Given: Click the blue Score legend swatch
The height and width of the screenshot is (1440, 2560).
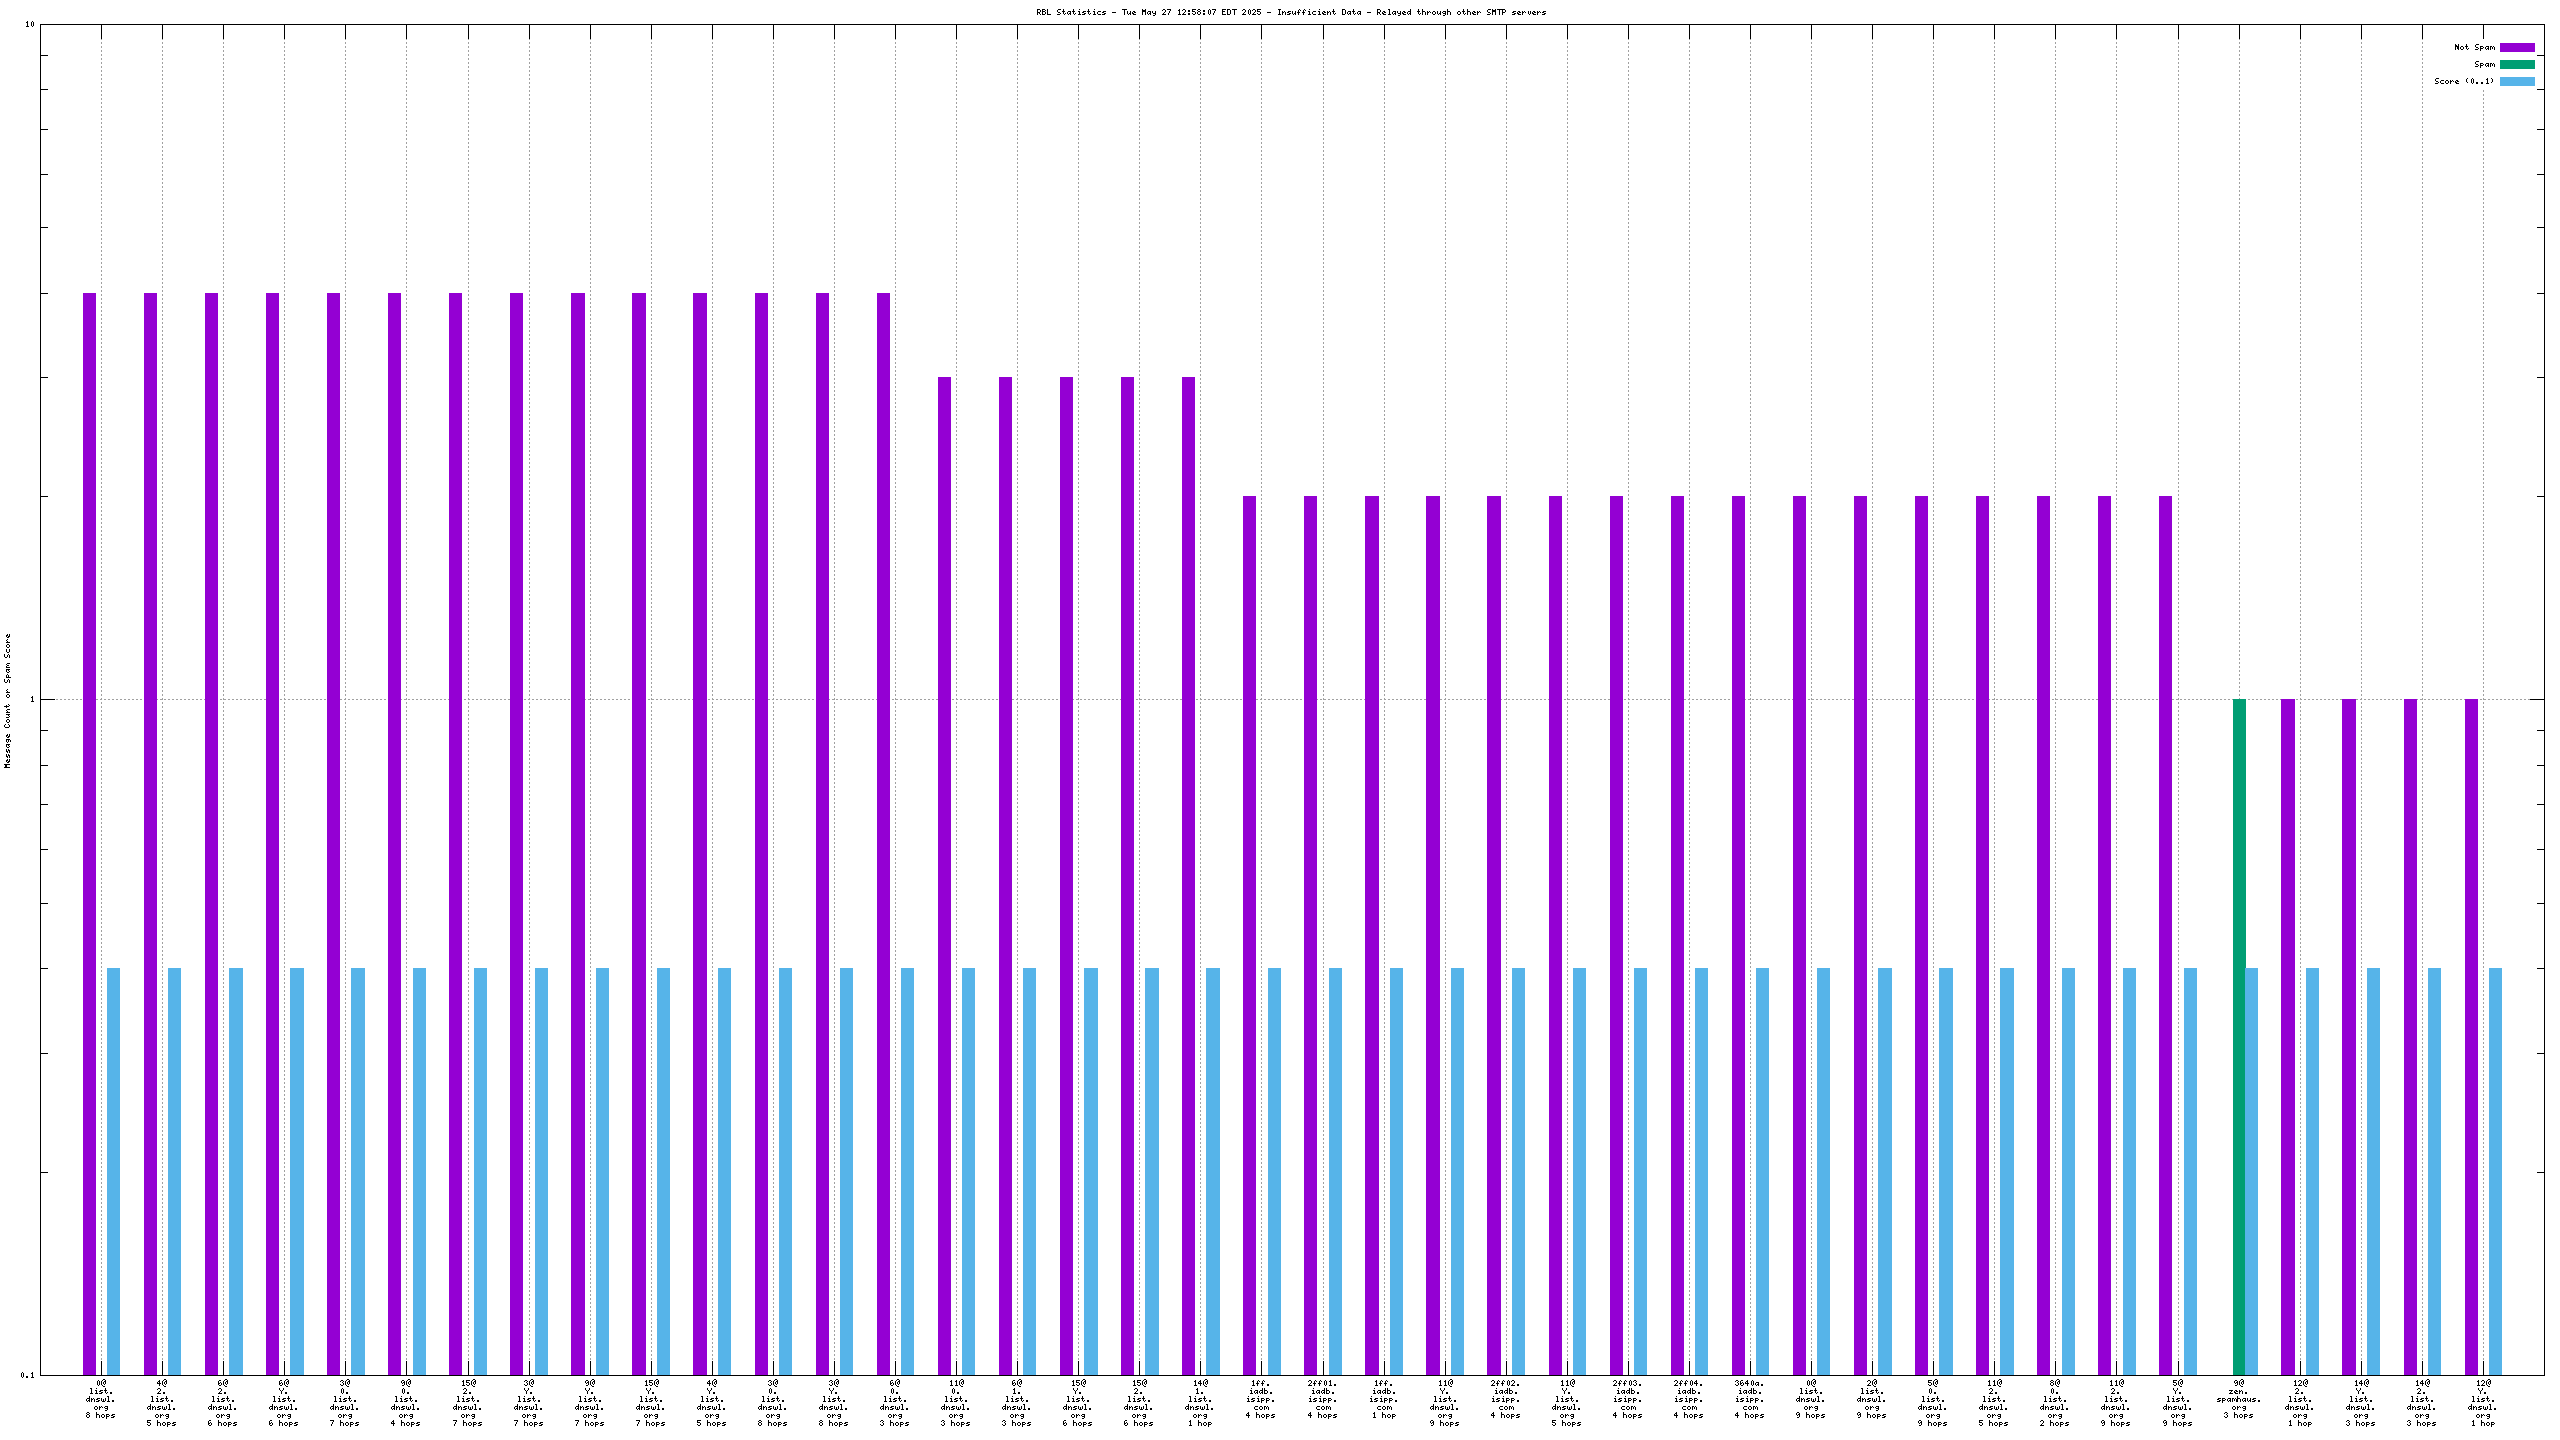Looking at the screenshot, I should tap(2517, 81).
